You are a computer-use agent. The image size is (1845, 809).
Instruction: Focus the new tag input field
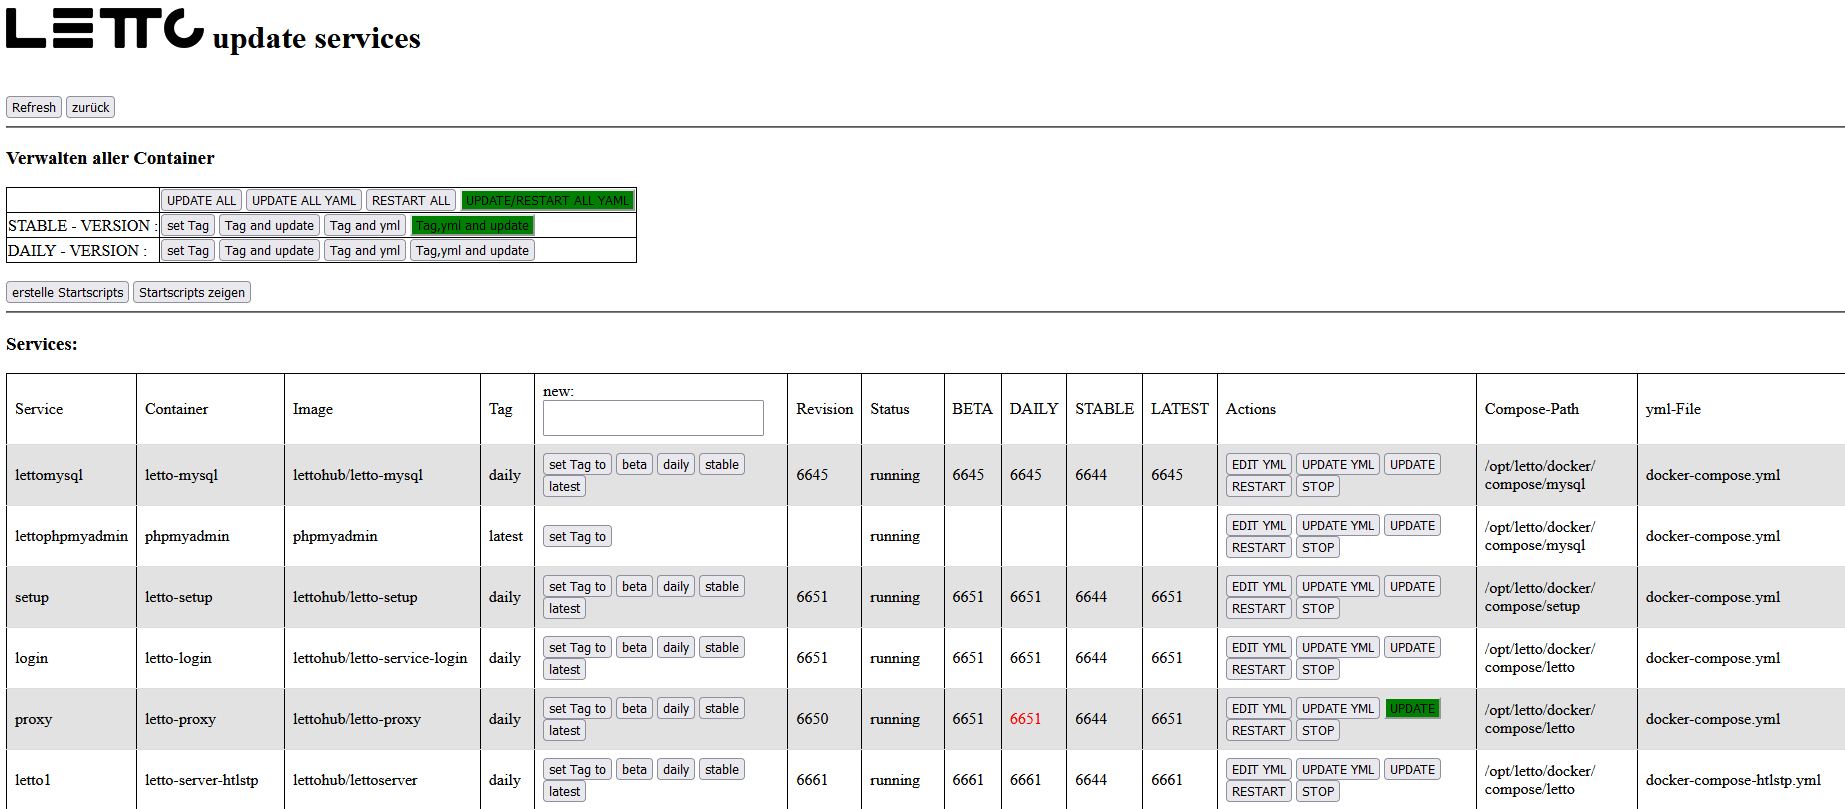click(x=653, y=418)
